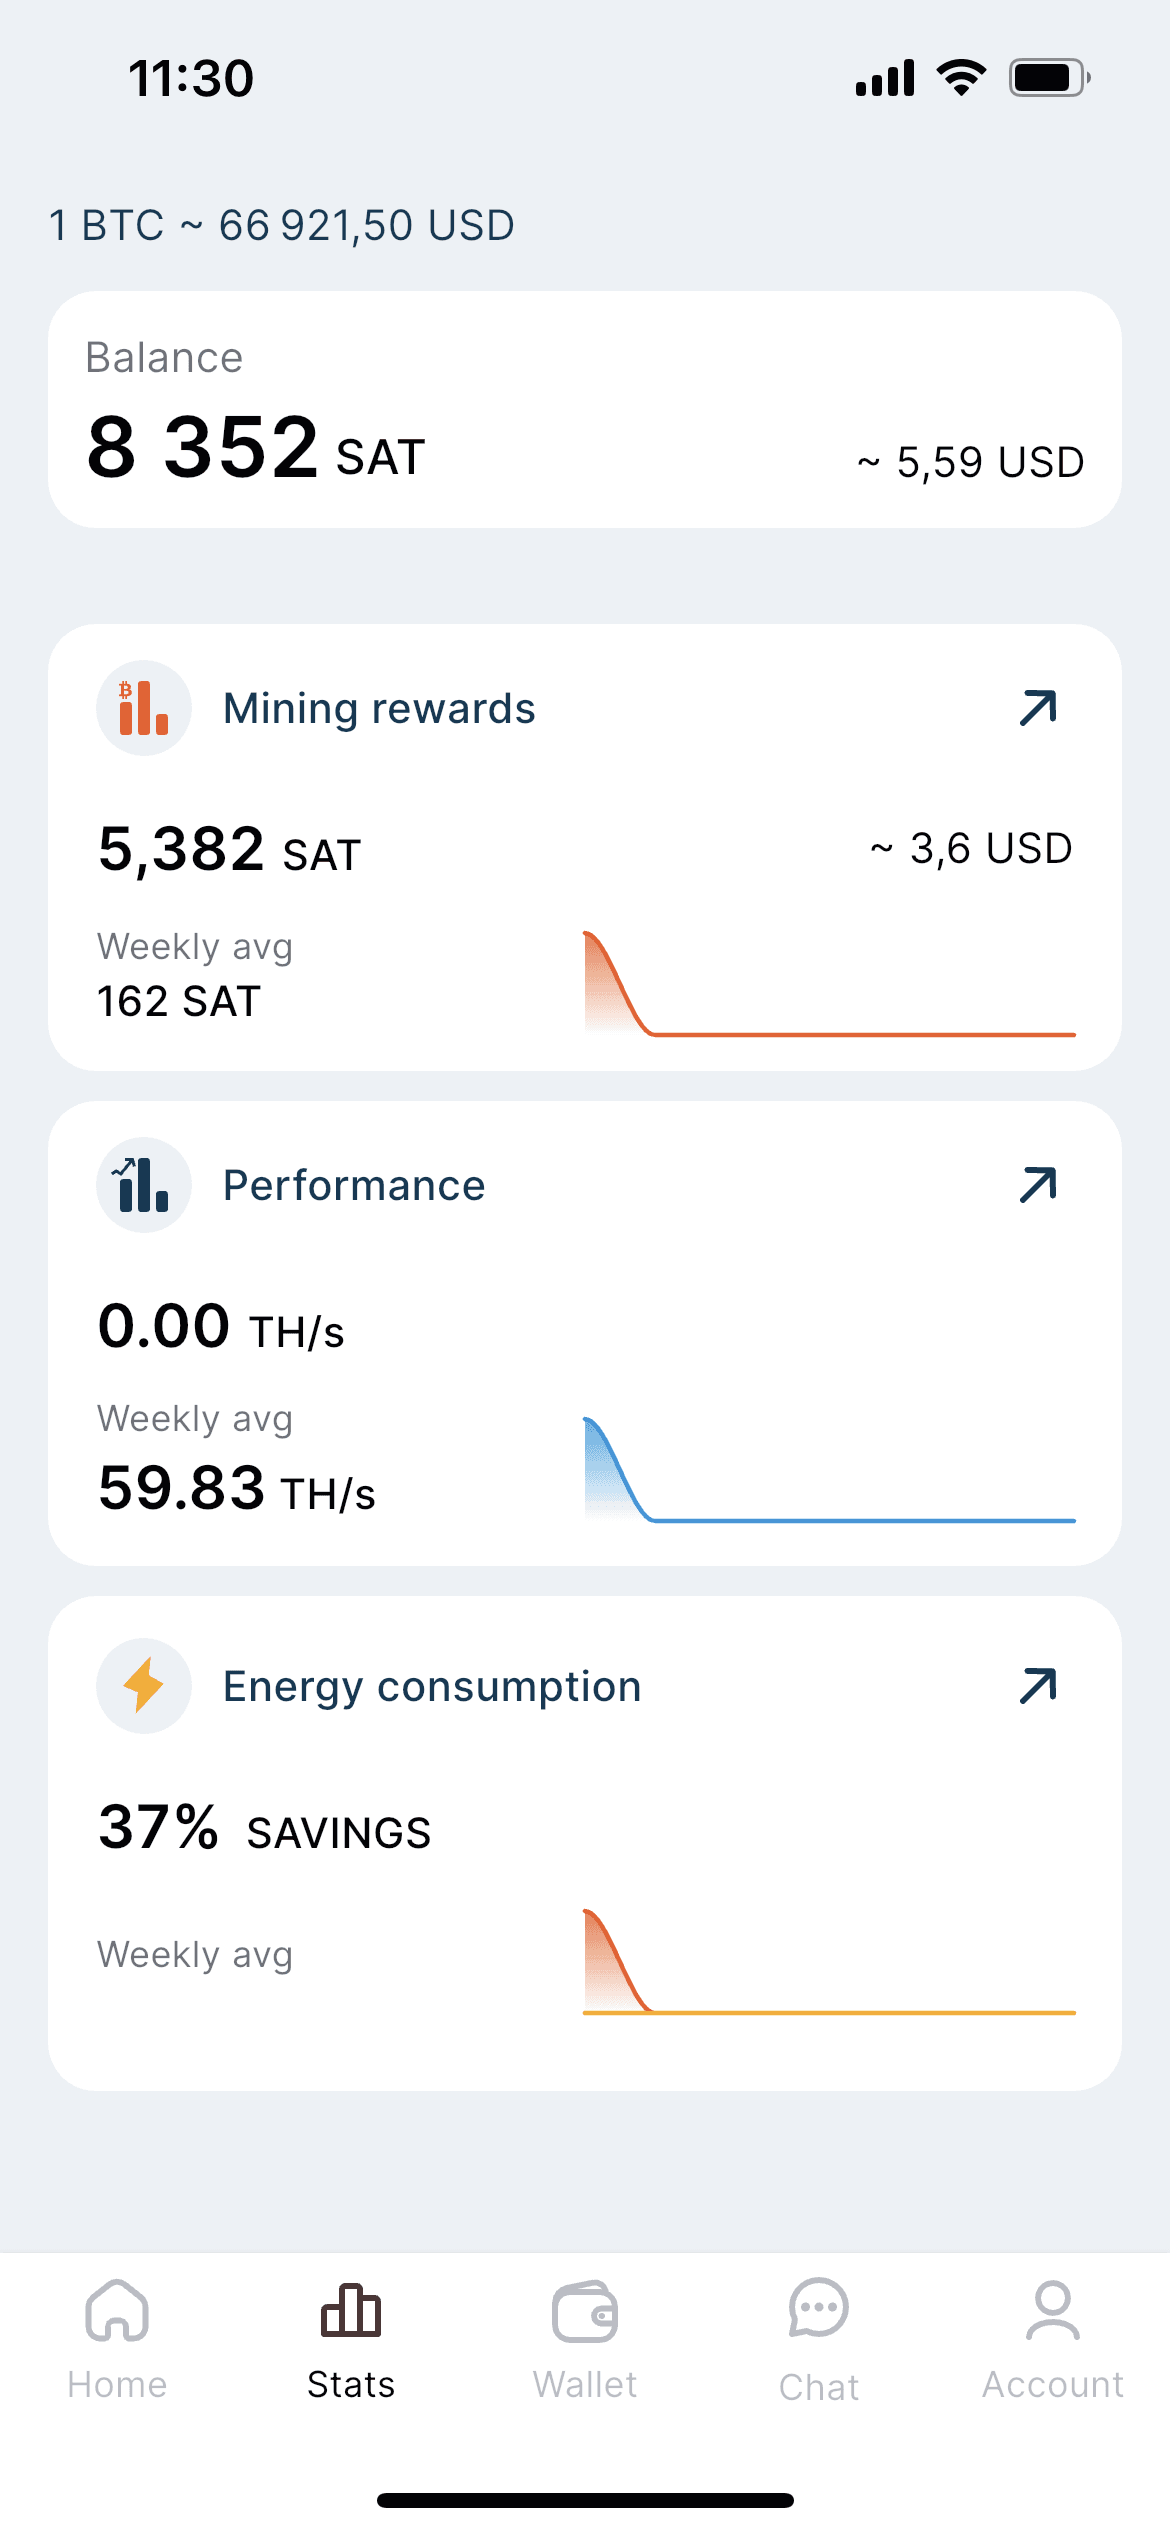Tap the Energy consumption lightning bolt icon

144,1686
